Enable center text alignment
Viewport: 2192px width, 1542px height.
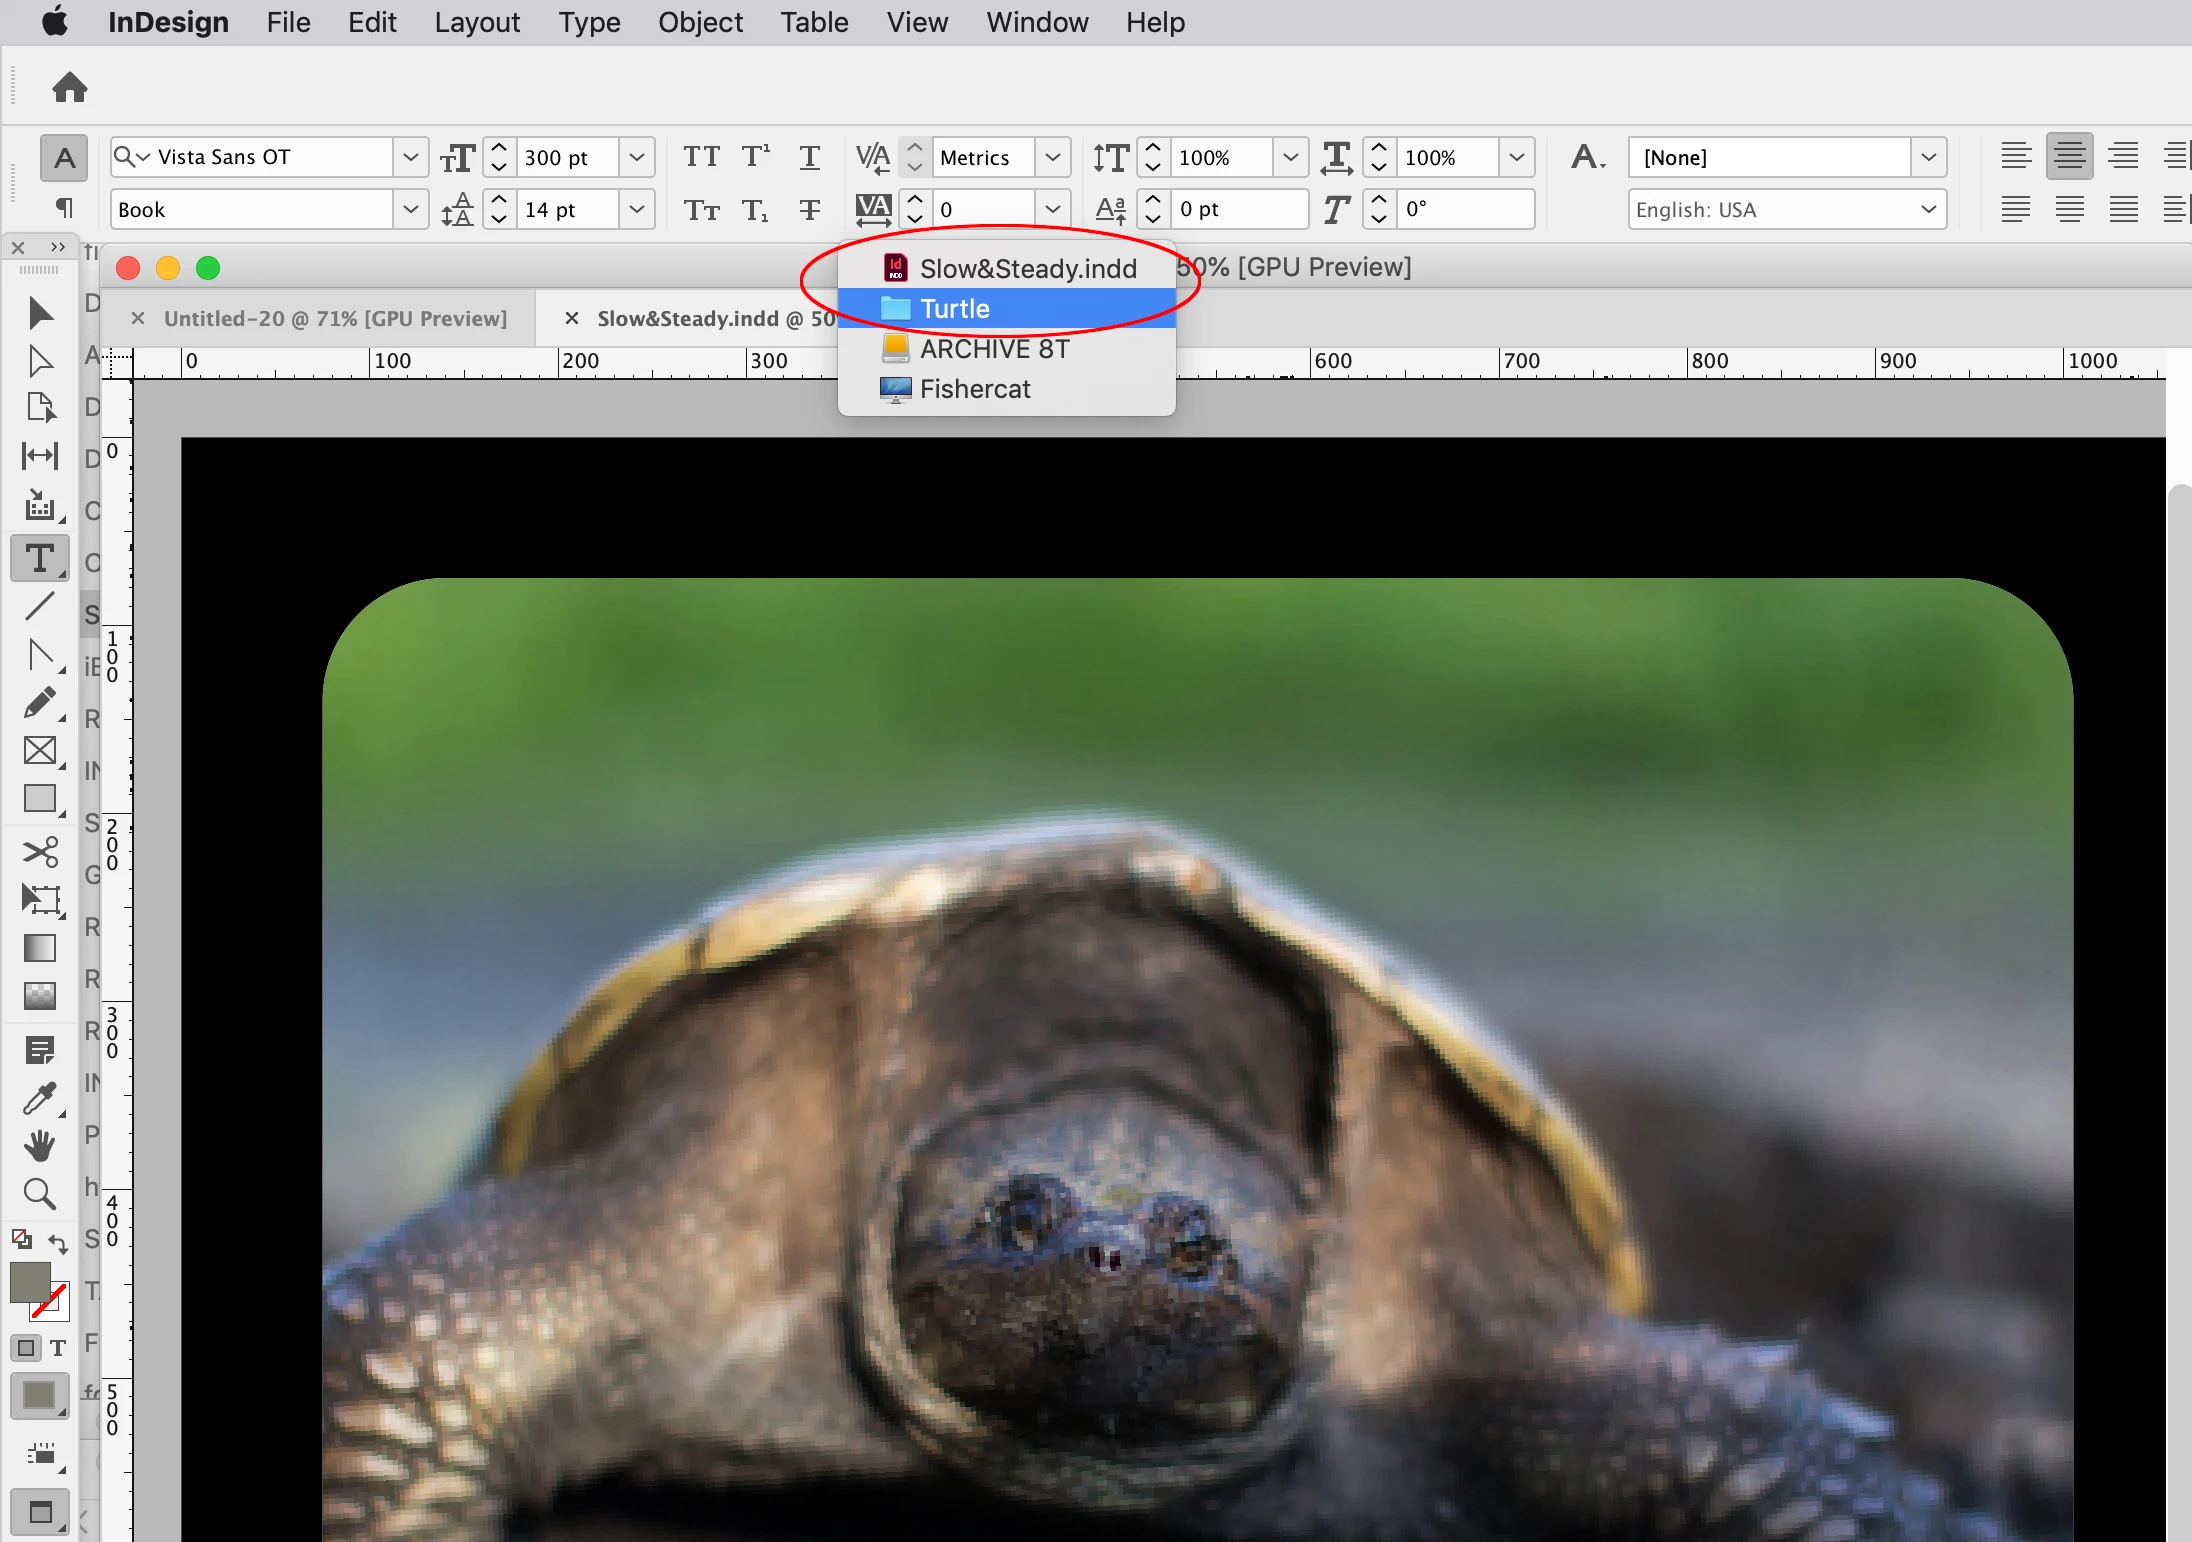pos(2069,157)
